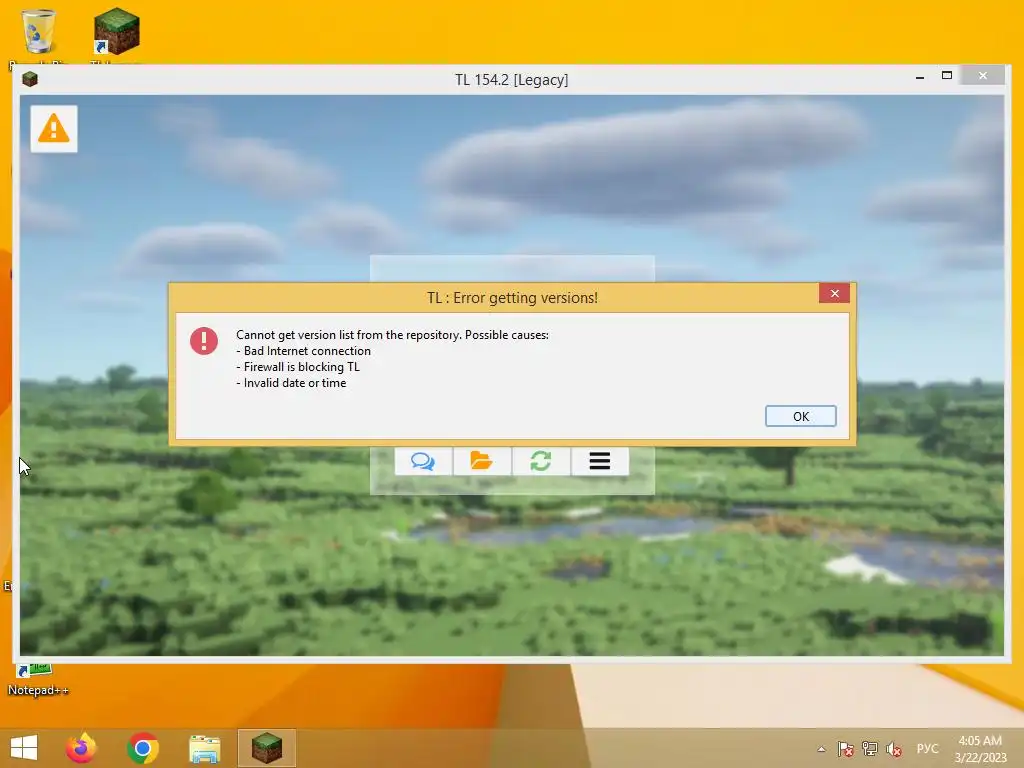The height and width of the screenshot is (768, 1024).
Task: Show hidden tray icons arrow
Action: click(822, 749)
